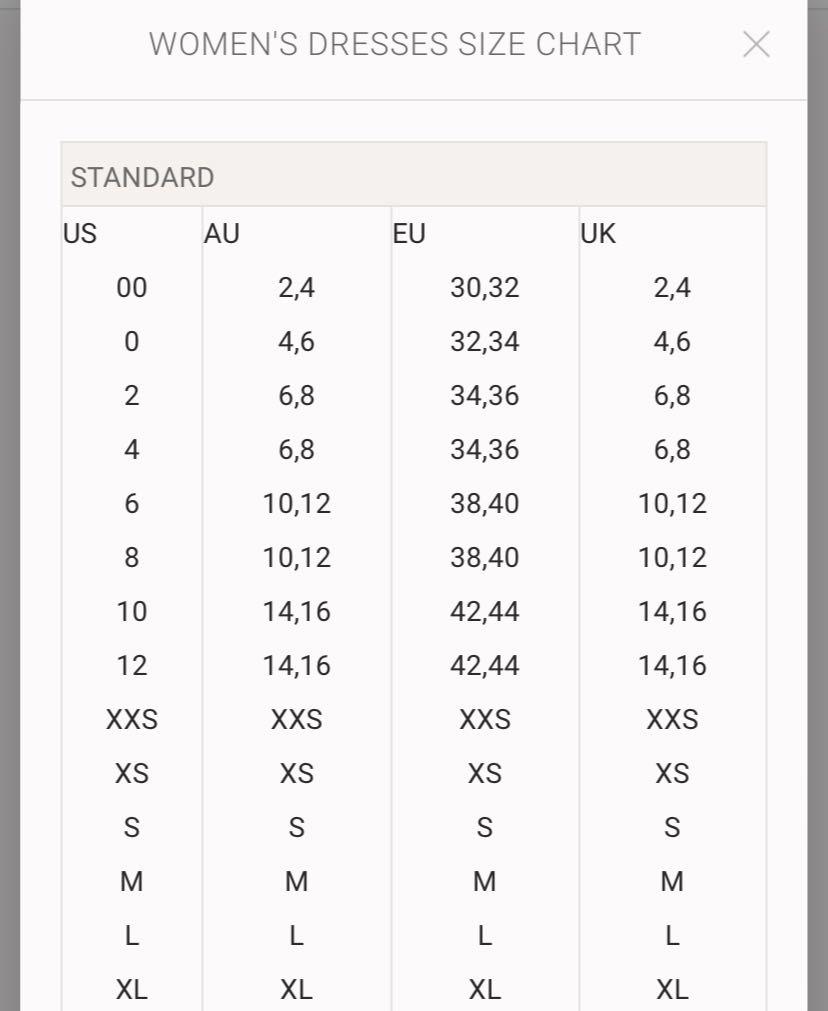Click XXS in the US column

pyautogui.click(x=132, y=720)
